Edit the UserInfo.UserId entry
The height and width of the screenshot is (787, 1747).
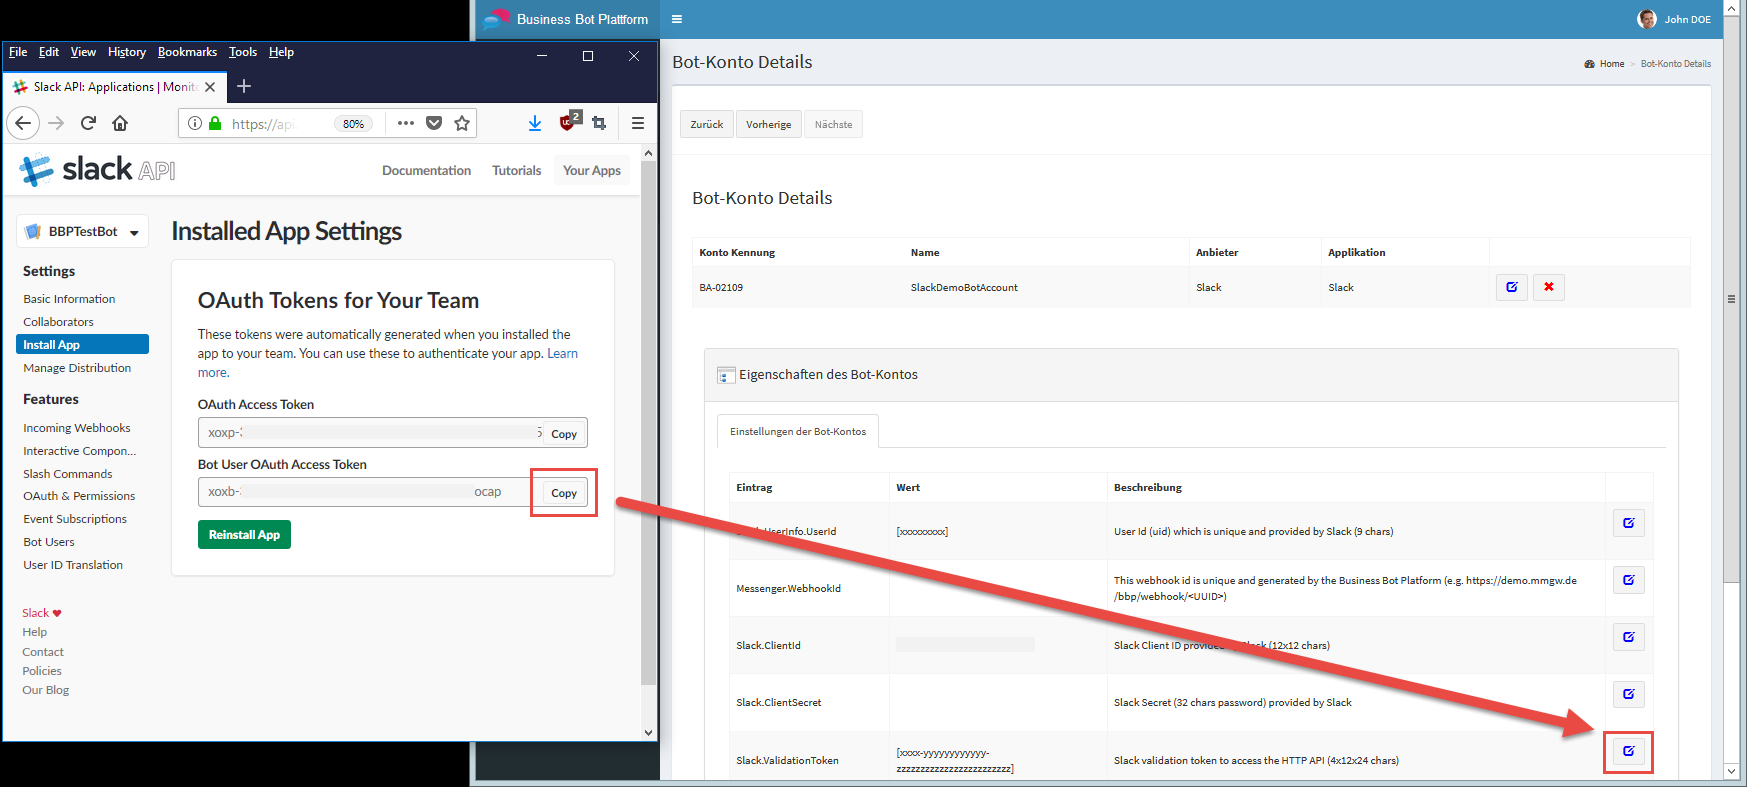pos(1629,523)
